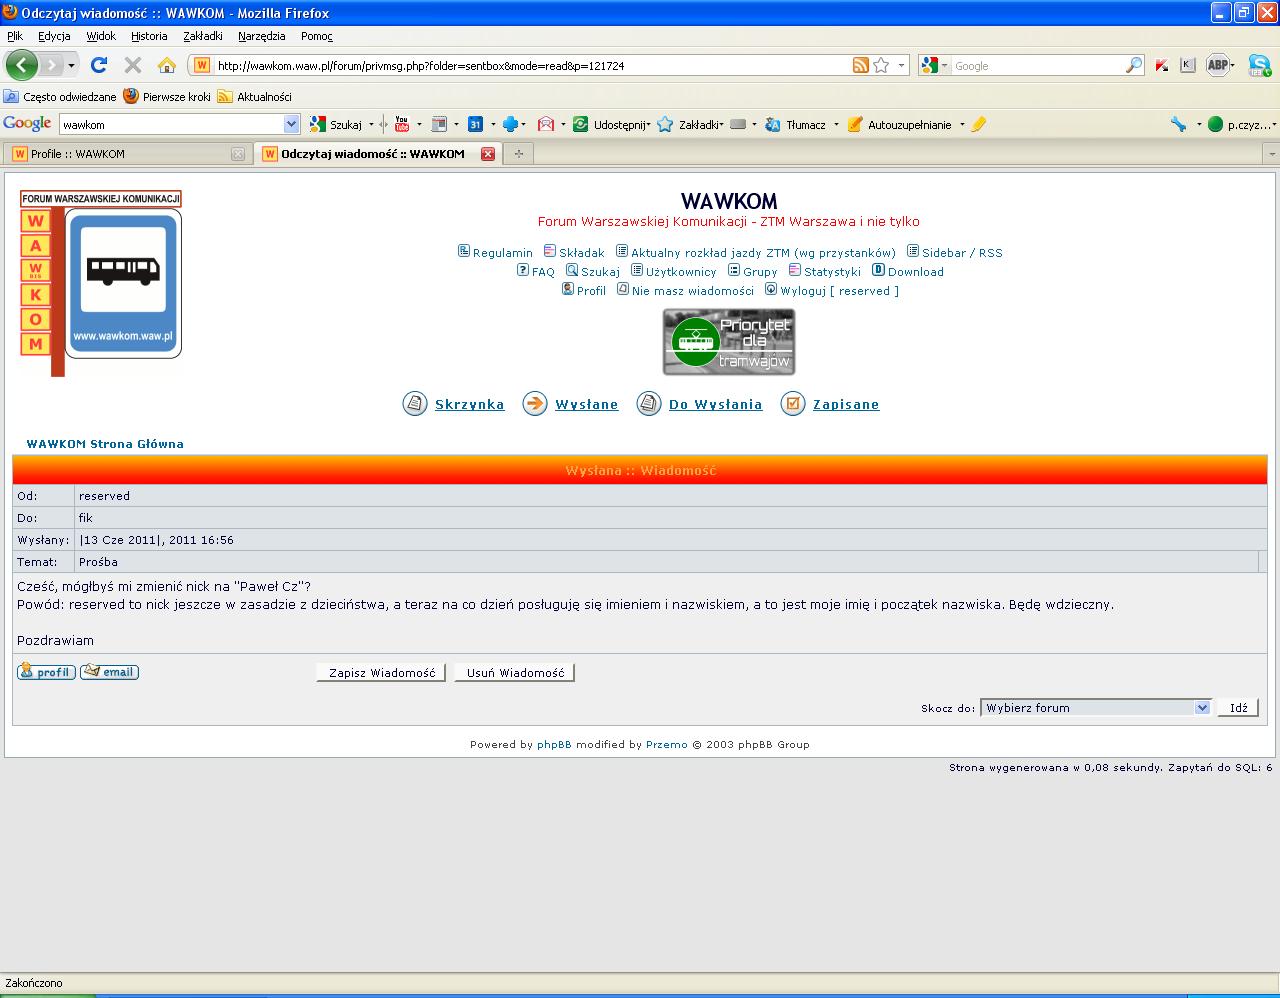Open the back history dropdown arrow

71,66
